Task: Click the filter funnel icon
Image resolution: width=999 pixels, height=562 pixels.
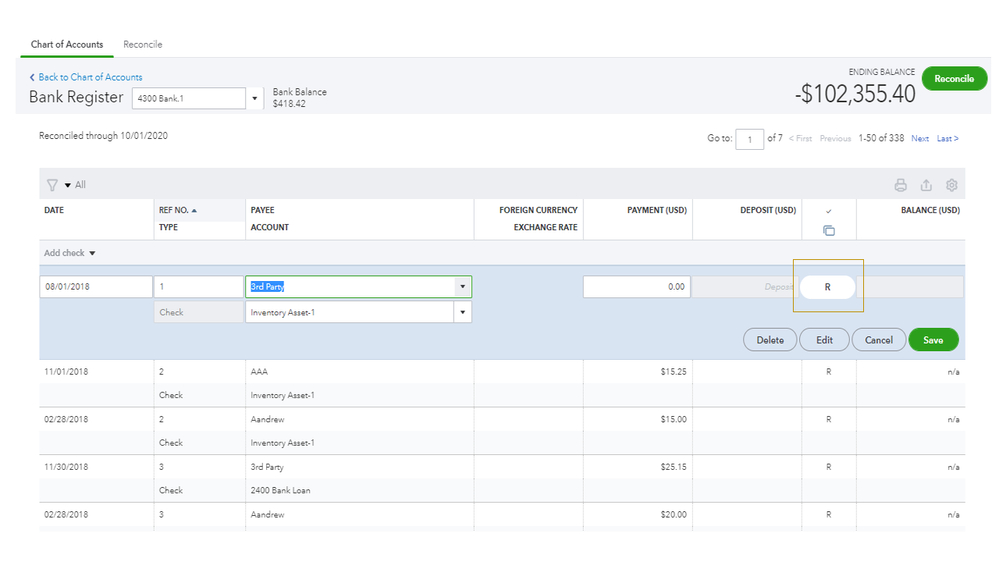Action: tap(52, 185)
